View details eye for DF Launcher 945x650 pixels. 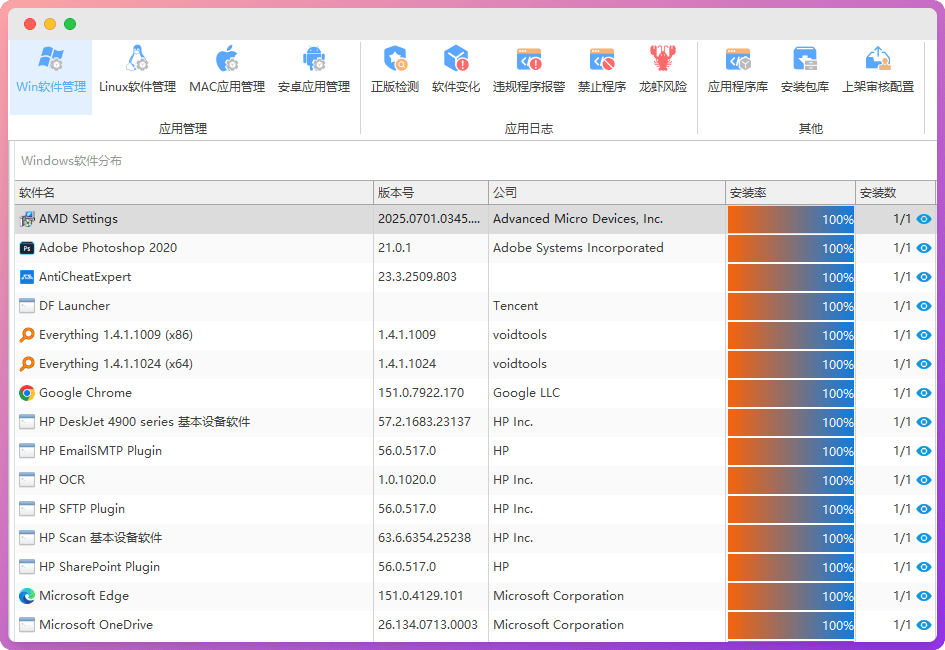pos(924,306)
